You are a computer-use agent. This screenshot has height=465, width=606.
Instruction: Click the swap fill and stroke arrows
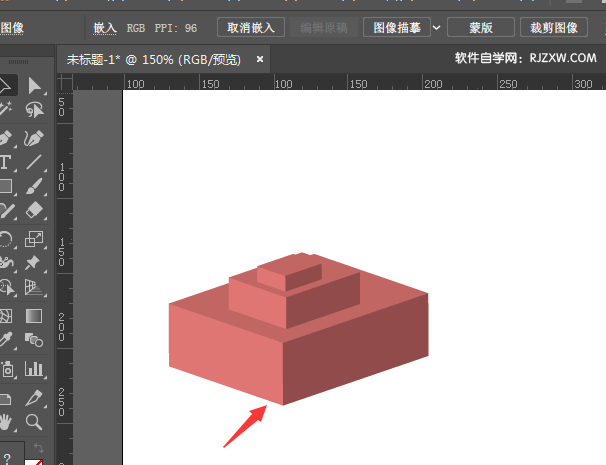pos(39,447)
